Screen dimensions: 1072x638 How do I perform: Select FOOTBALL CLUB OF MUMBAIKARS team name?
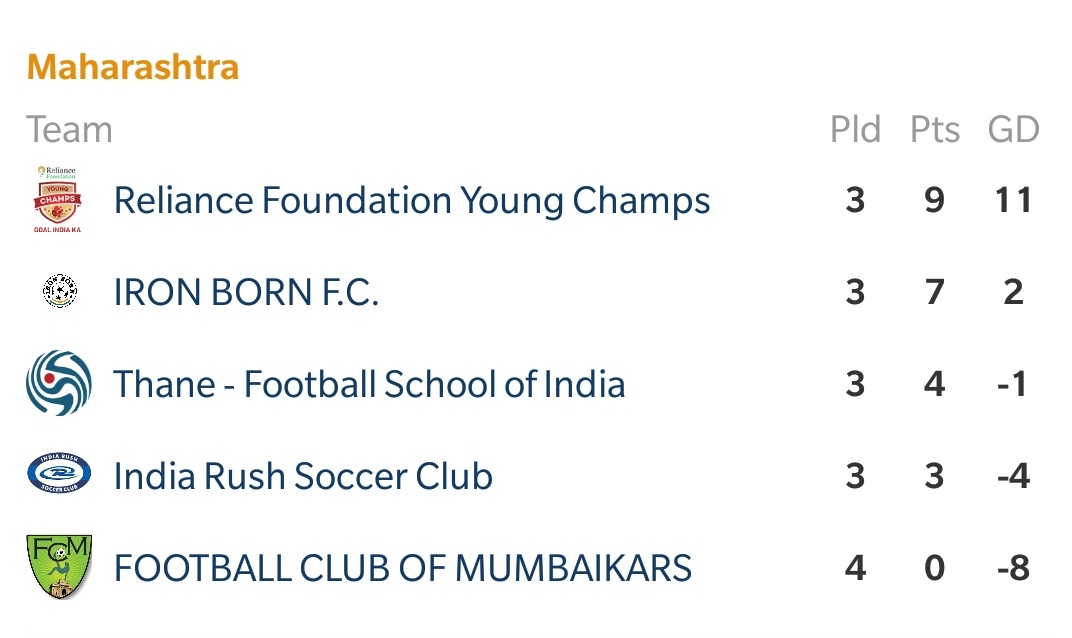click(x=403, y=568)
